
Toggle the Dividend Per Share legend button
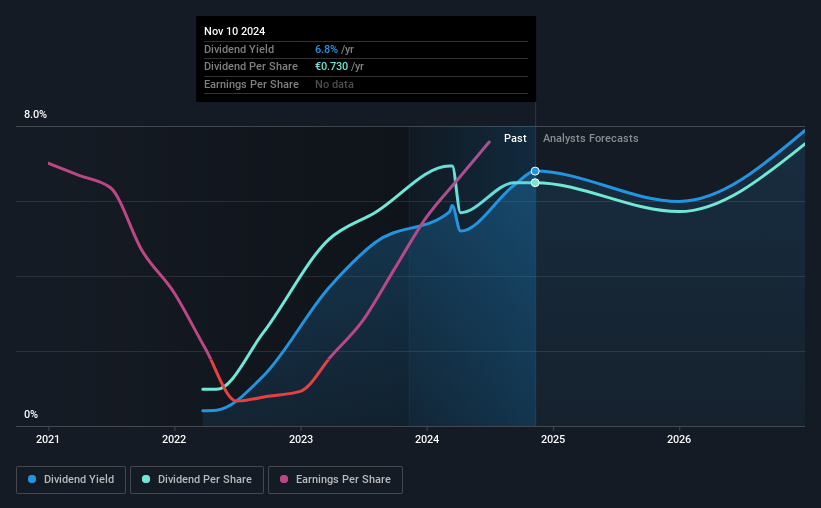[197, 480]
